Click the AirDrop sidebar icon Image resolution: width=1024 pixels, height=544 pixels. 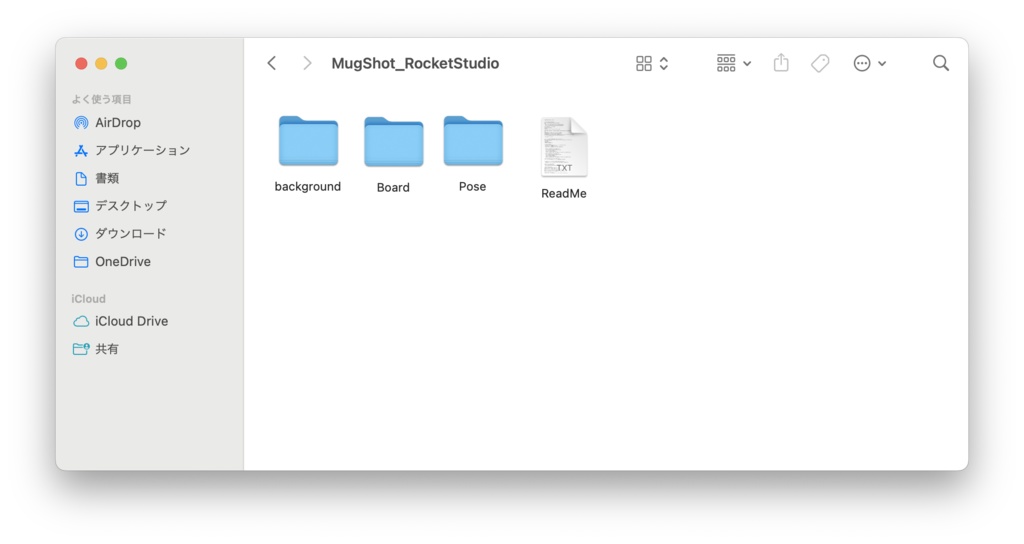point(81,123)
